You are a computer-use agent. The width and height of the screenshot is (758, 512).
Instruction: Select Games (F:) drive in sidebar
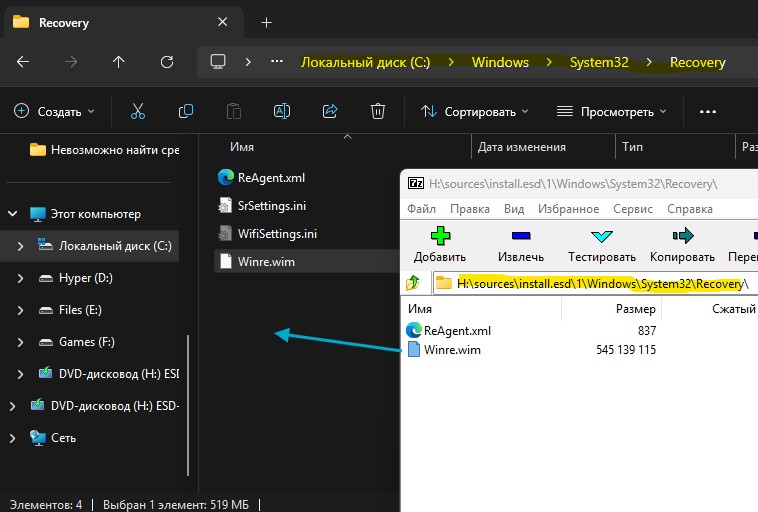point(87,342)
